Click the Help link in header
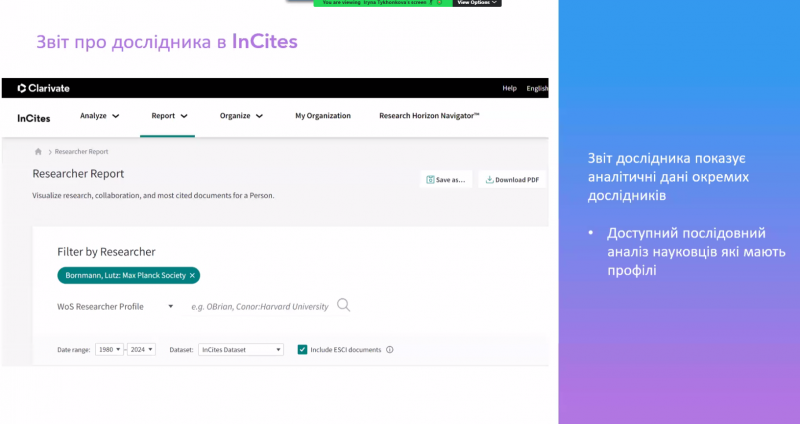Image resolution: width=800 pixels, height=424 pixels. click(x=509, y=88)
